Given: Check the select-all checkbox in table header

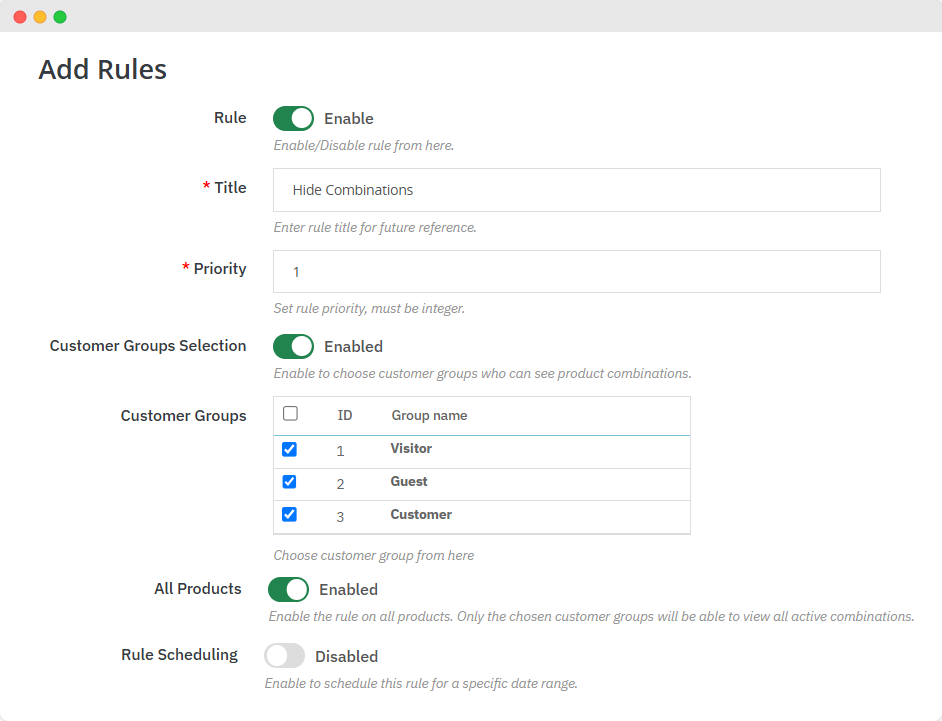Looking at the screenshot, I should pyautogui.click(x=290, y=414).
